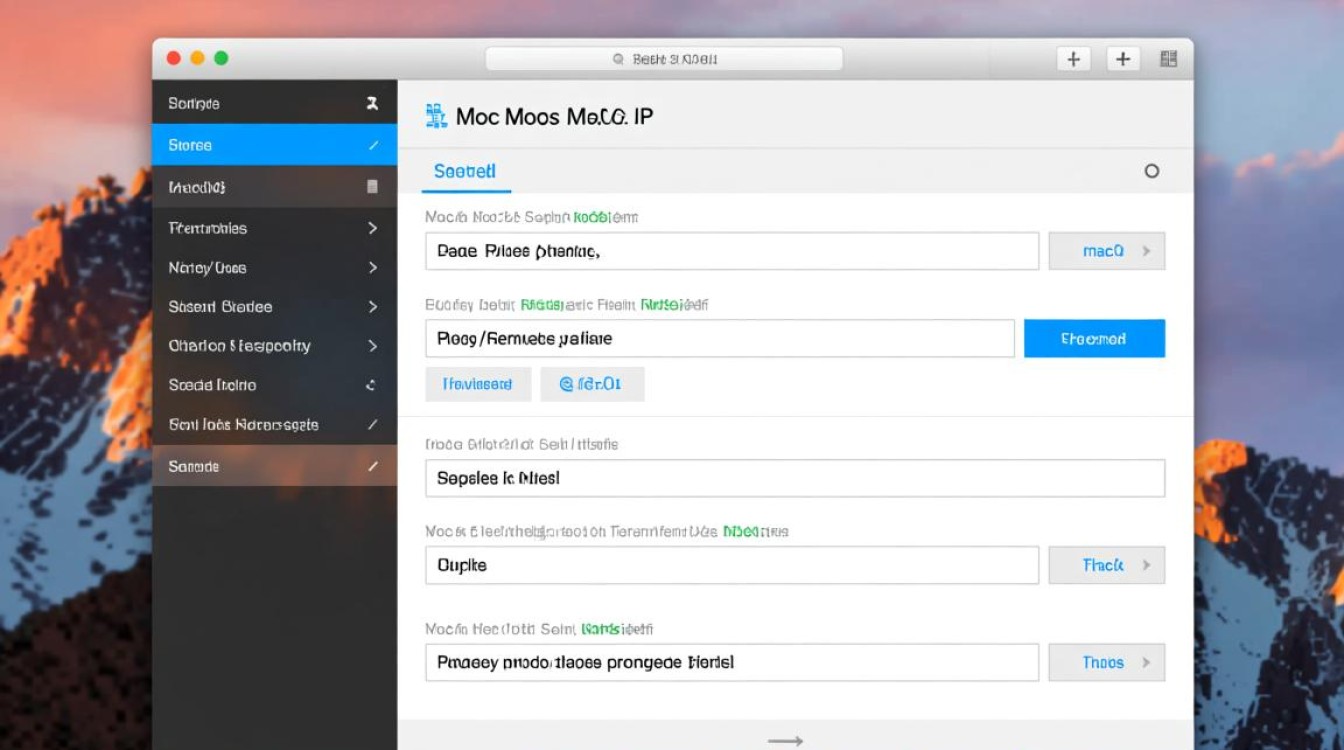This screenshot has height=750, width=1344.
Task: Open the Fhack dropdown button
Action: (x=1106, y=565)
